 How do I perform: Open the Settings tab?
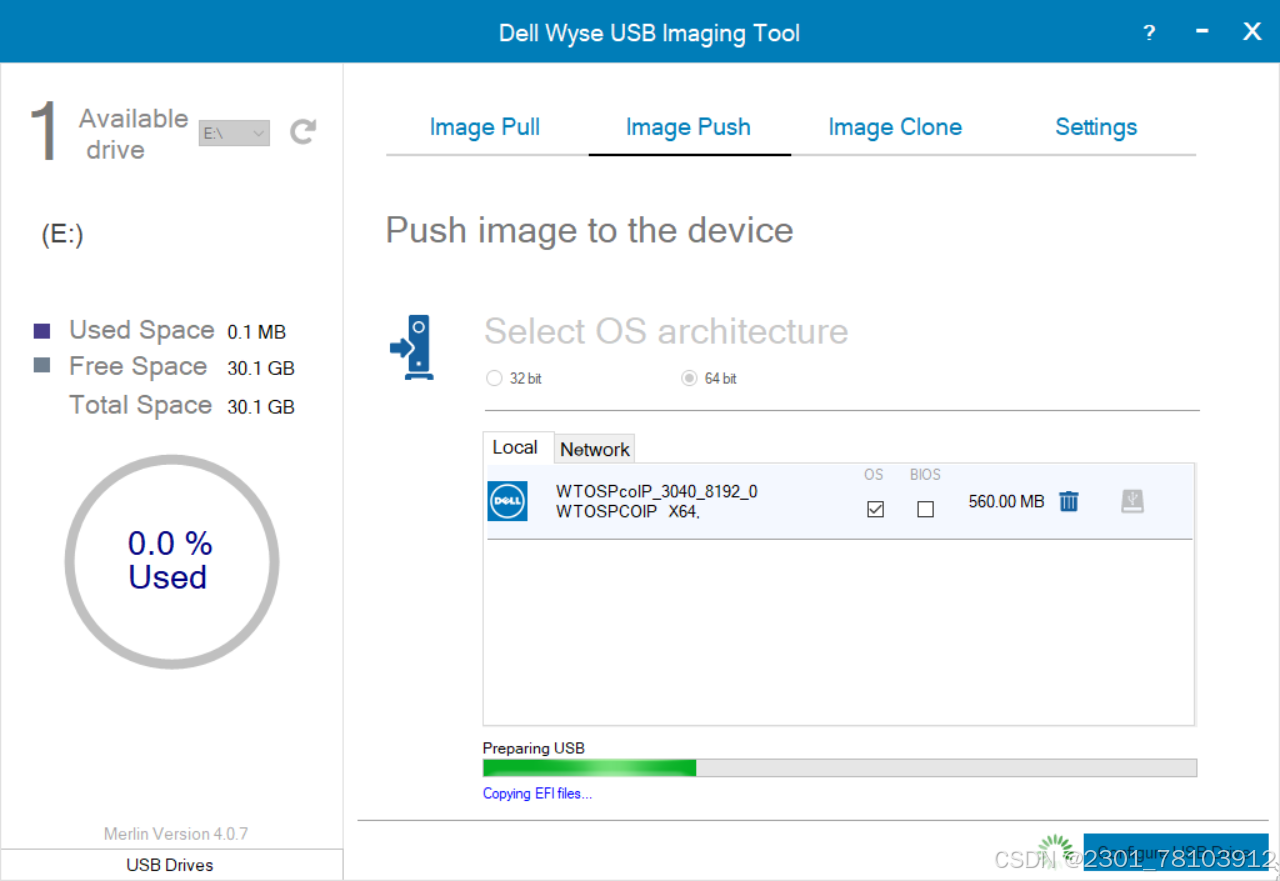(x=1096, y=127)
